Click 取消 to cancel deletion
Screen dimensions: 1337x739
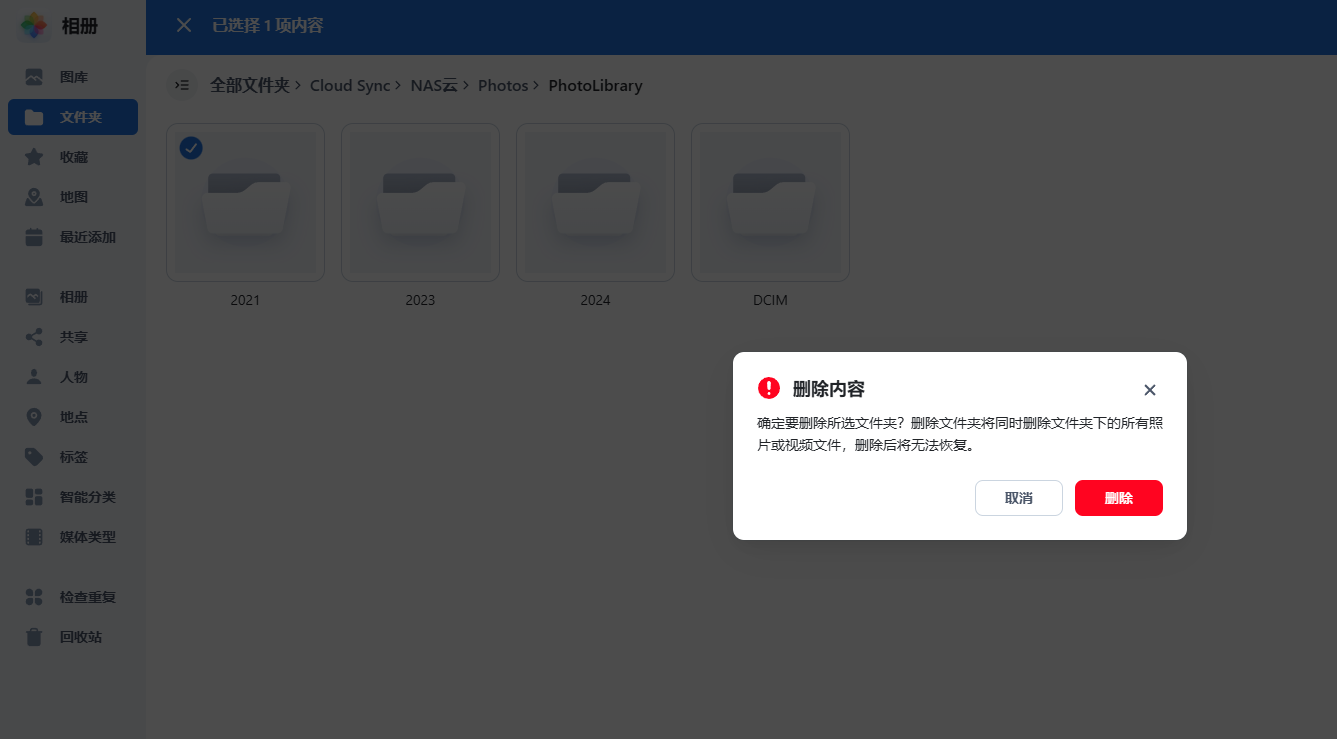point(1019,498)
